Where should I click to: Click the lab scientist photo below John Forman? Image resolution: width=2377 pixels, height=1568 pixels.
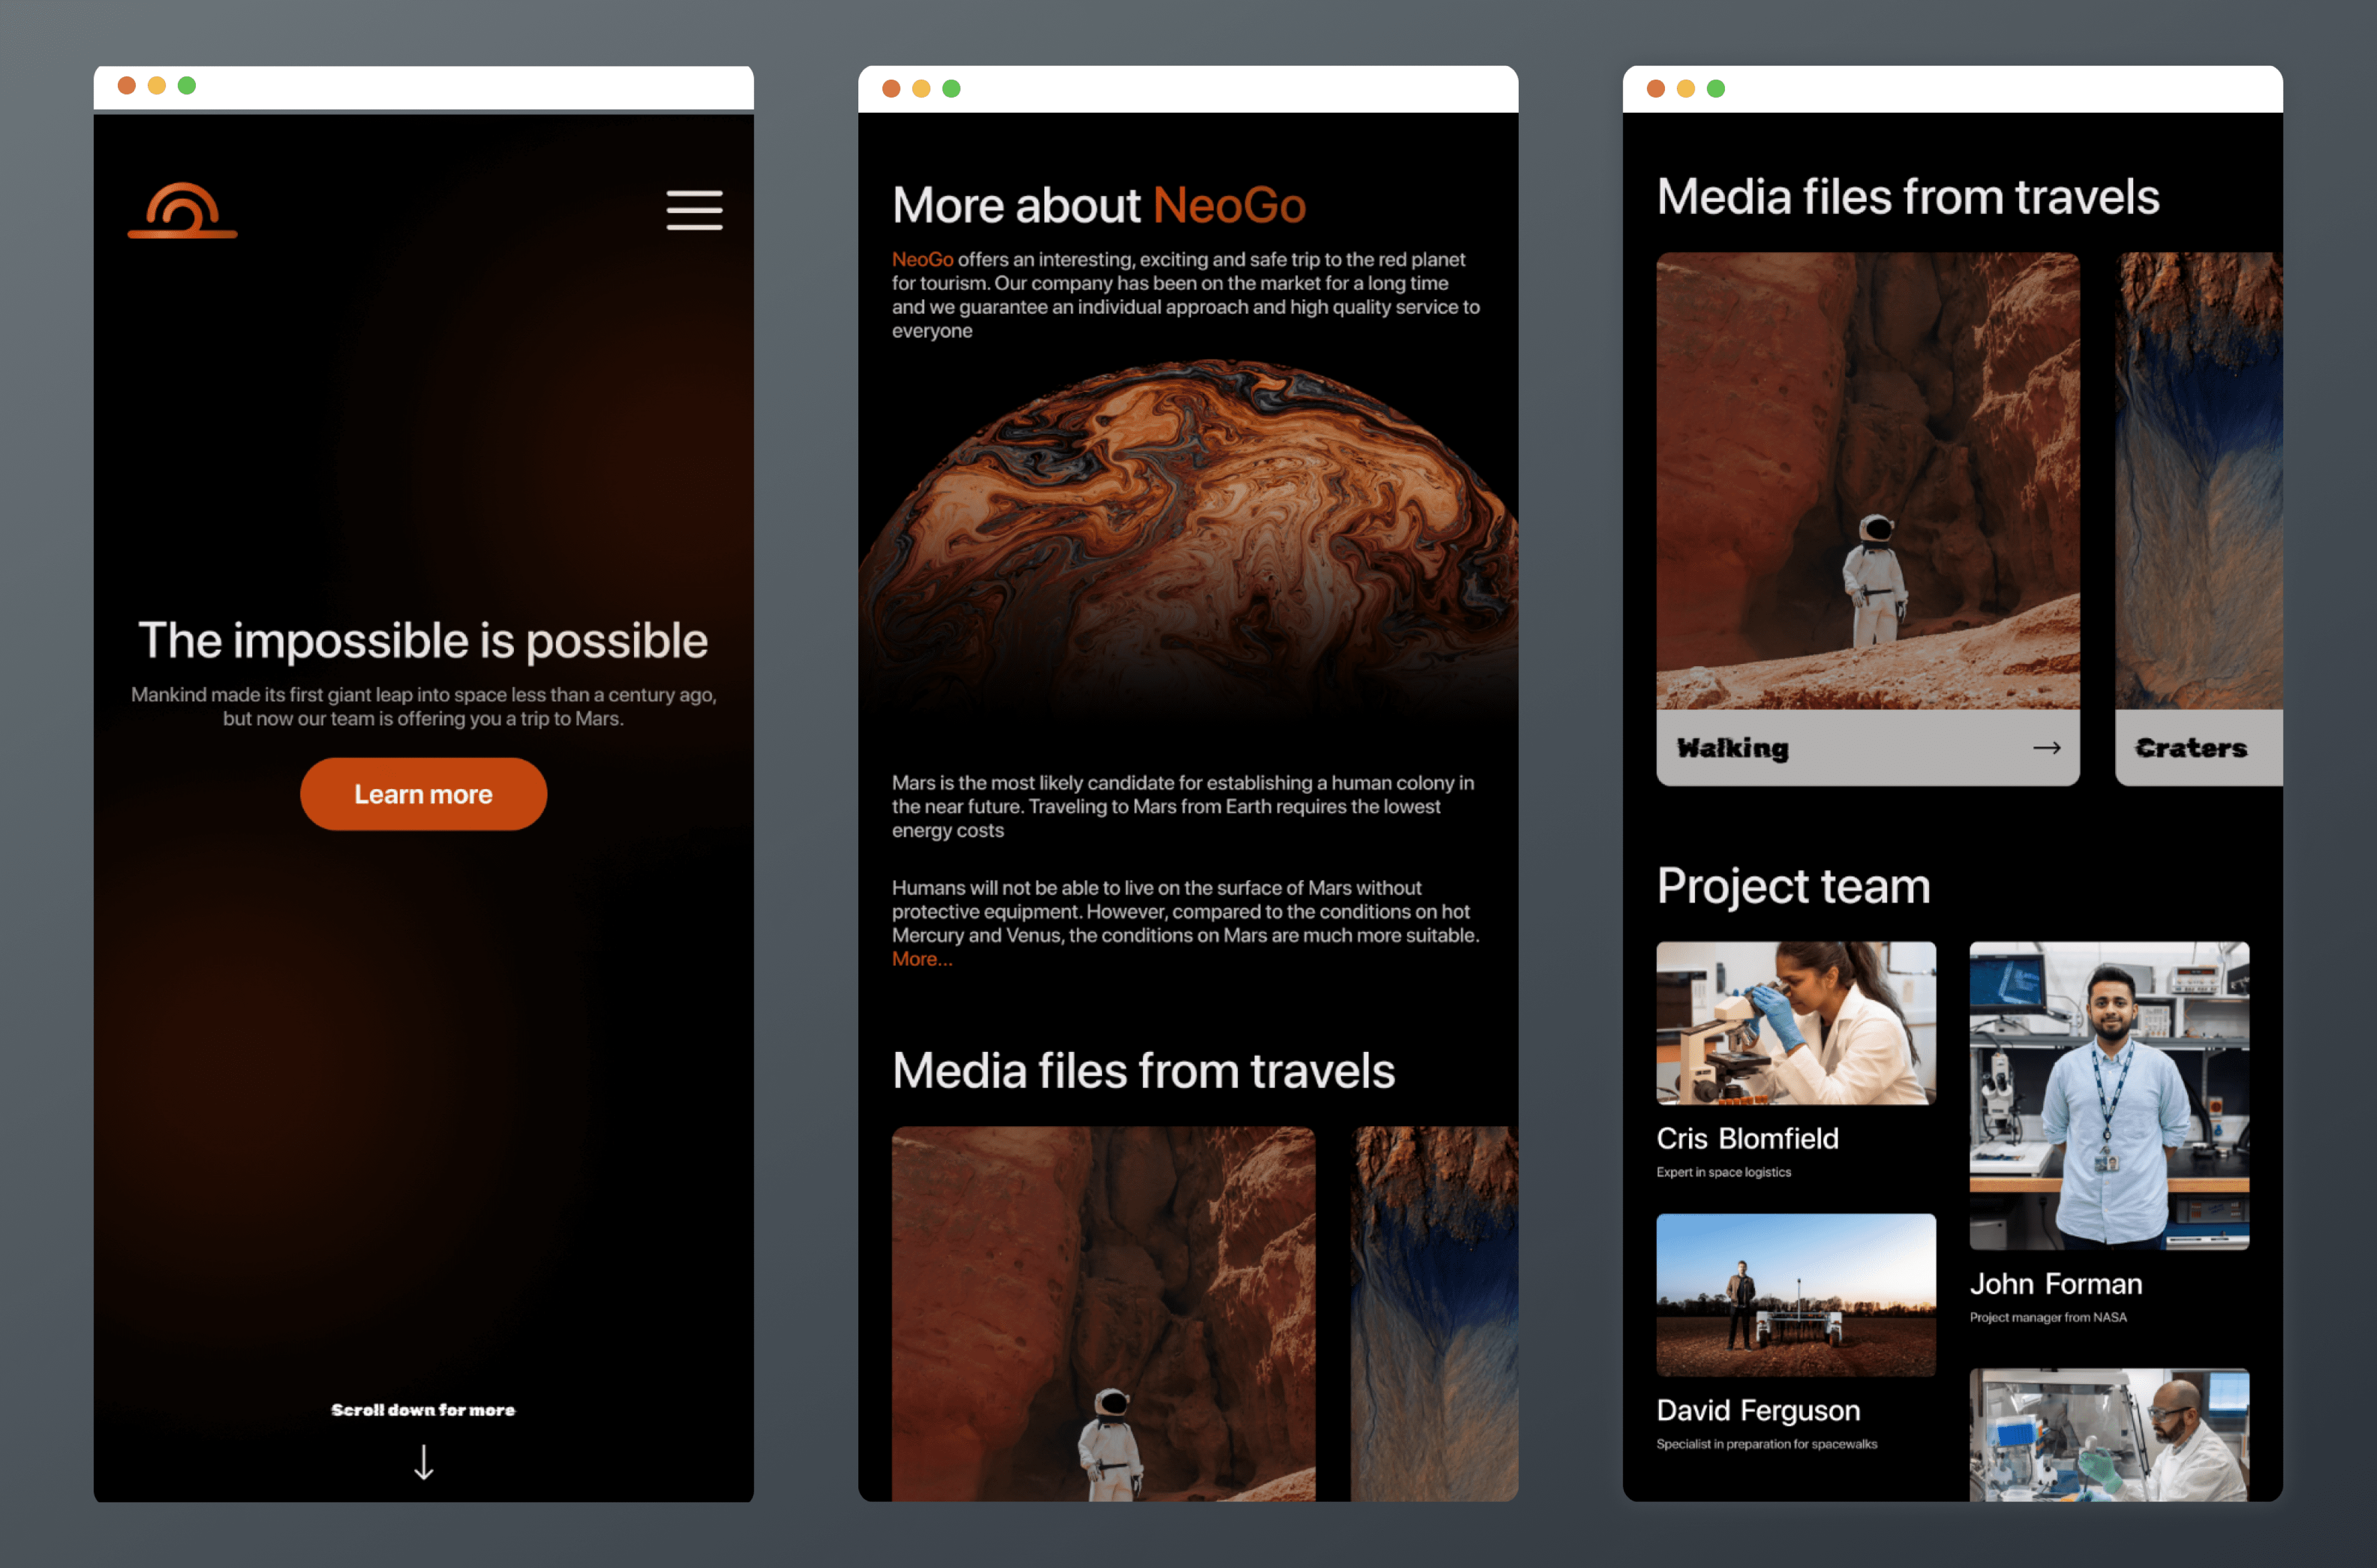pyautogui.click(x=2109, y=1435)
